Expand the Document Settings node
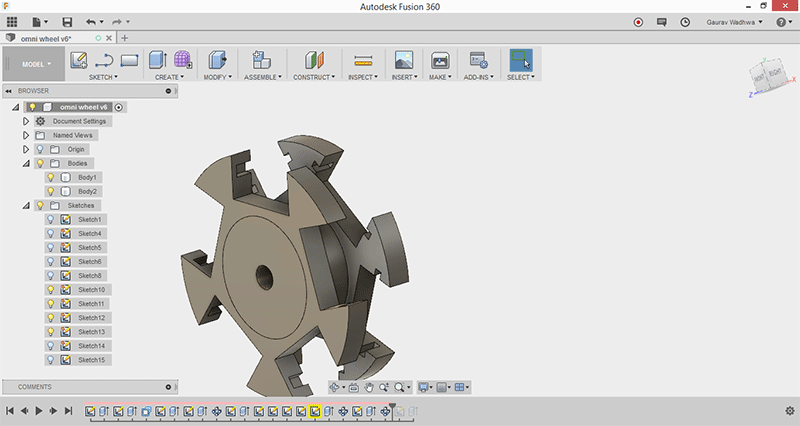The height and width of the screenshot is (426, 800). click(x=26, y=121)
